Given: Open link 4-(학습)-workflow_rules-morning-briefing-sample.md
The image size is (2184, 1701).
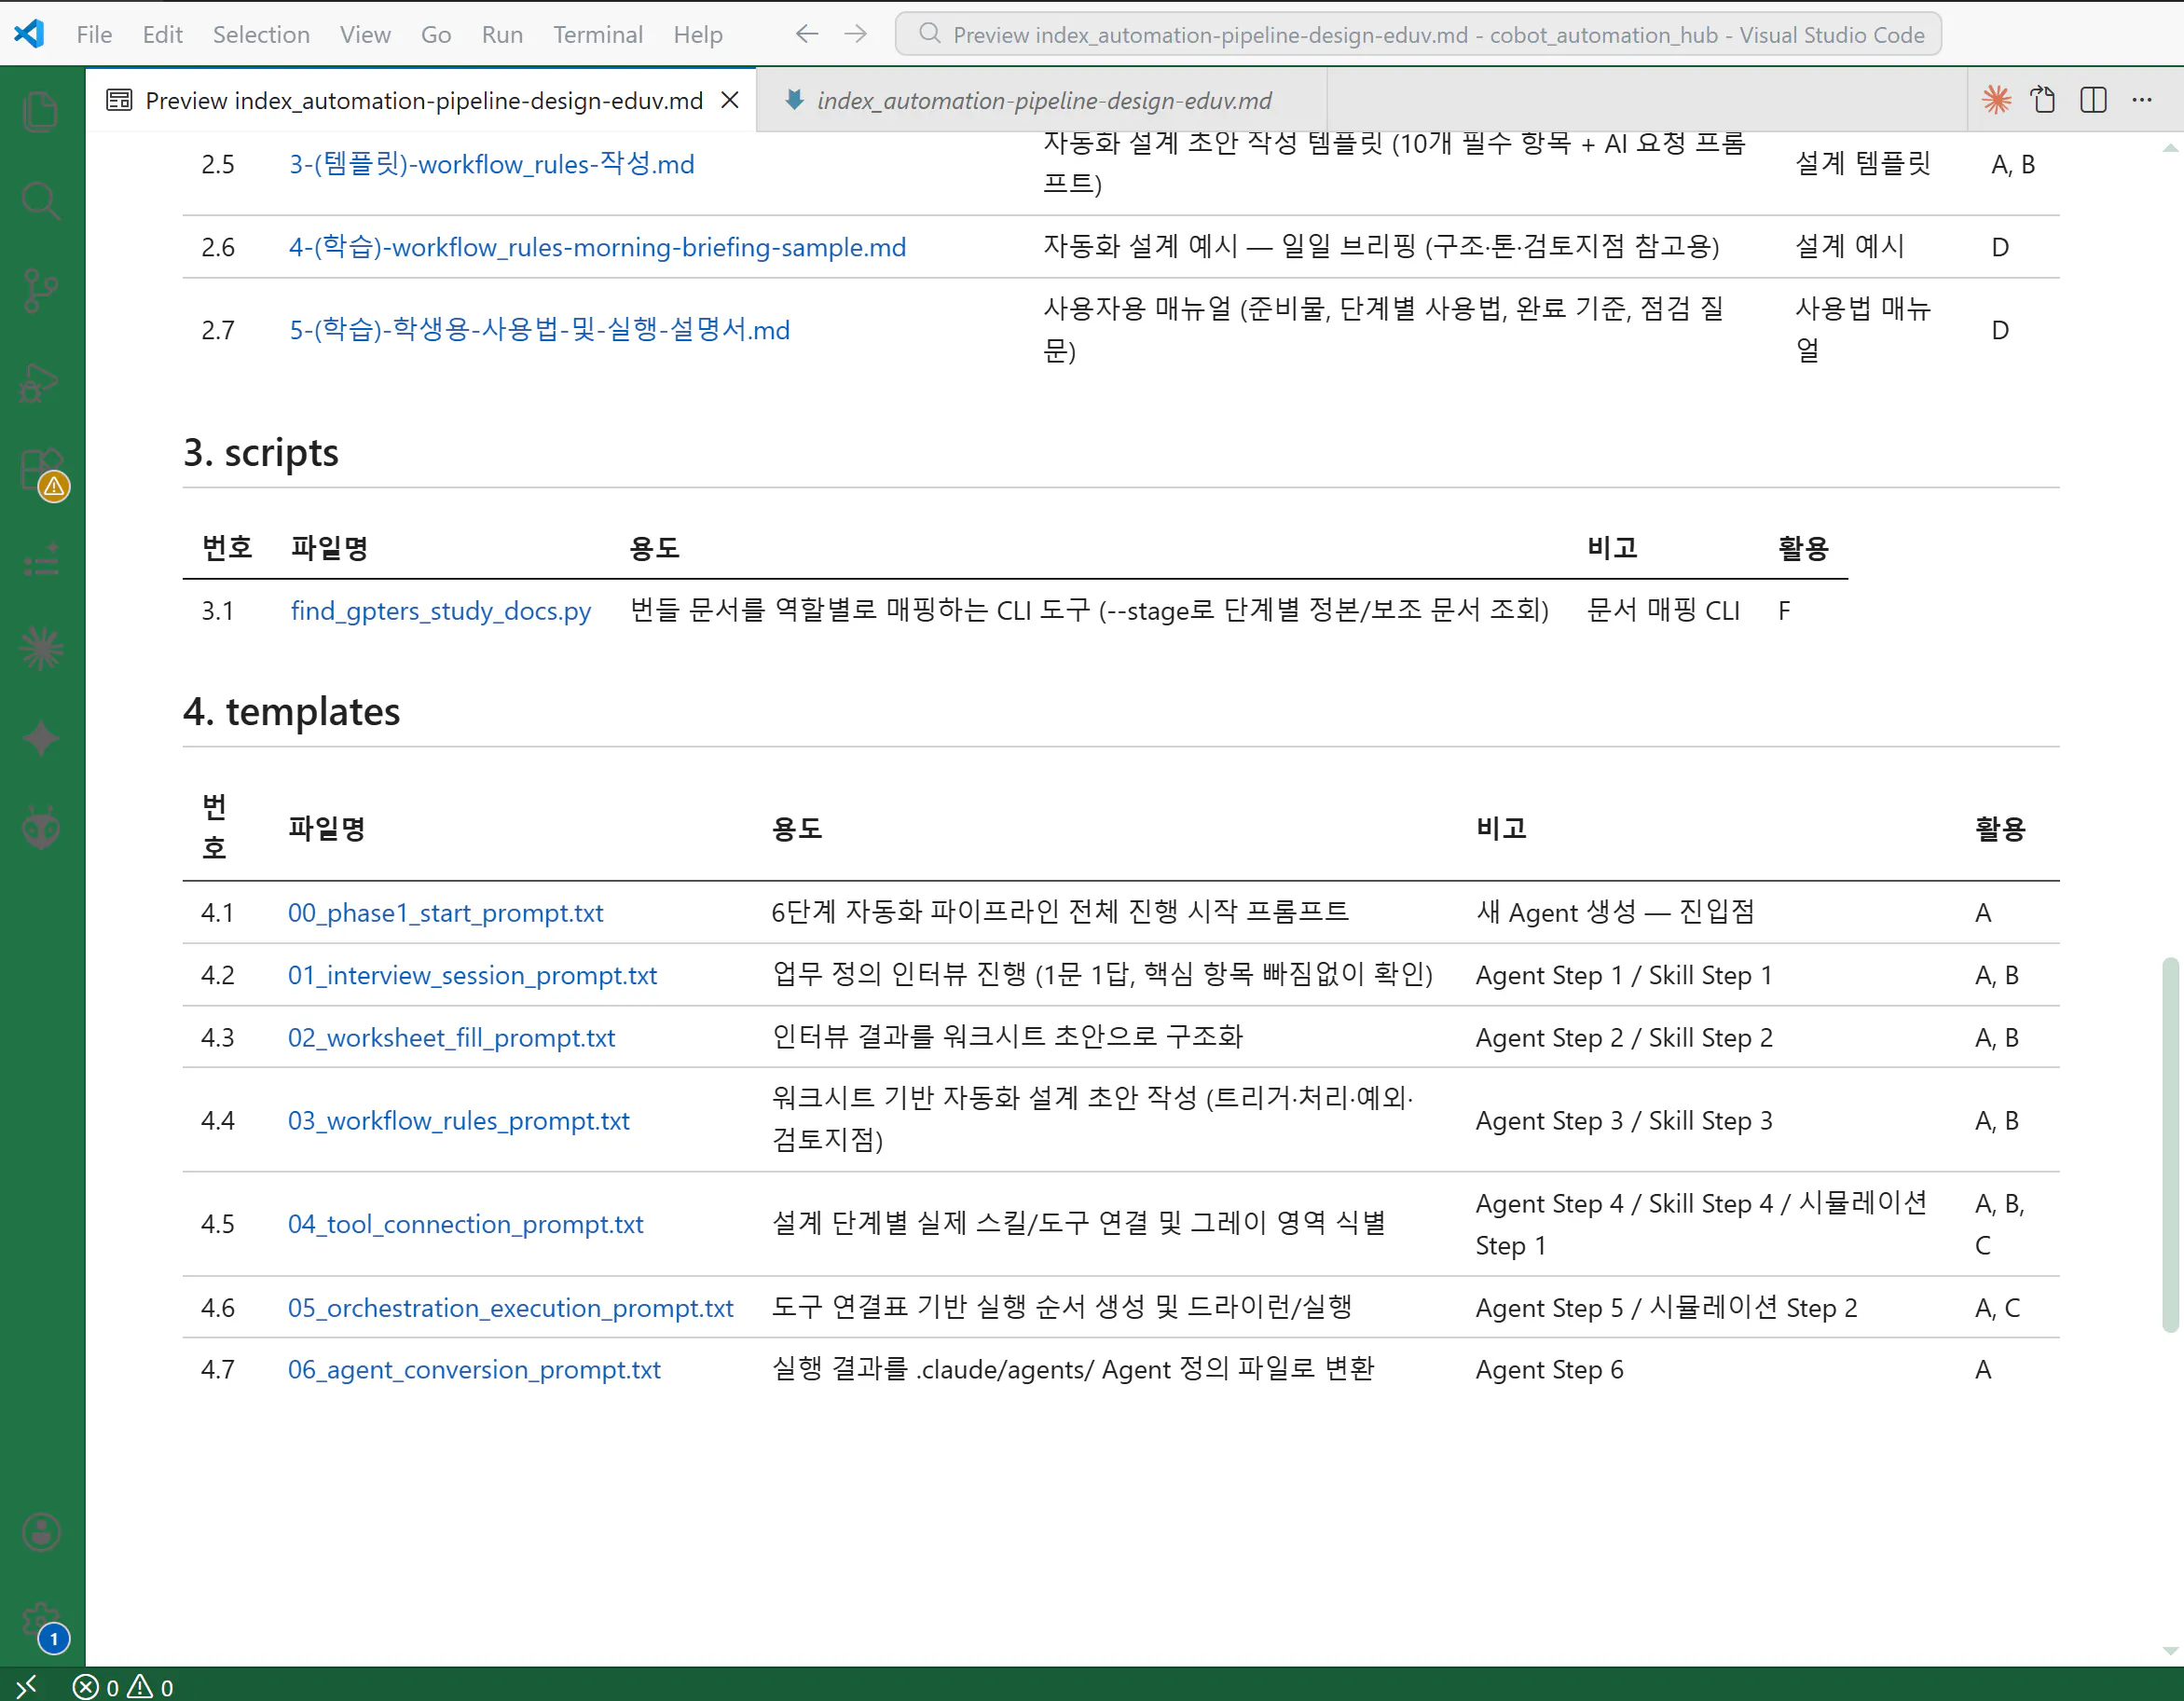Looking at the screenshot, I should [x=597, y=247].
